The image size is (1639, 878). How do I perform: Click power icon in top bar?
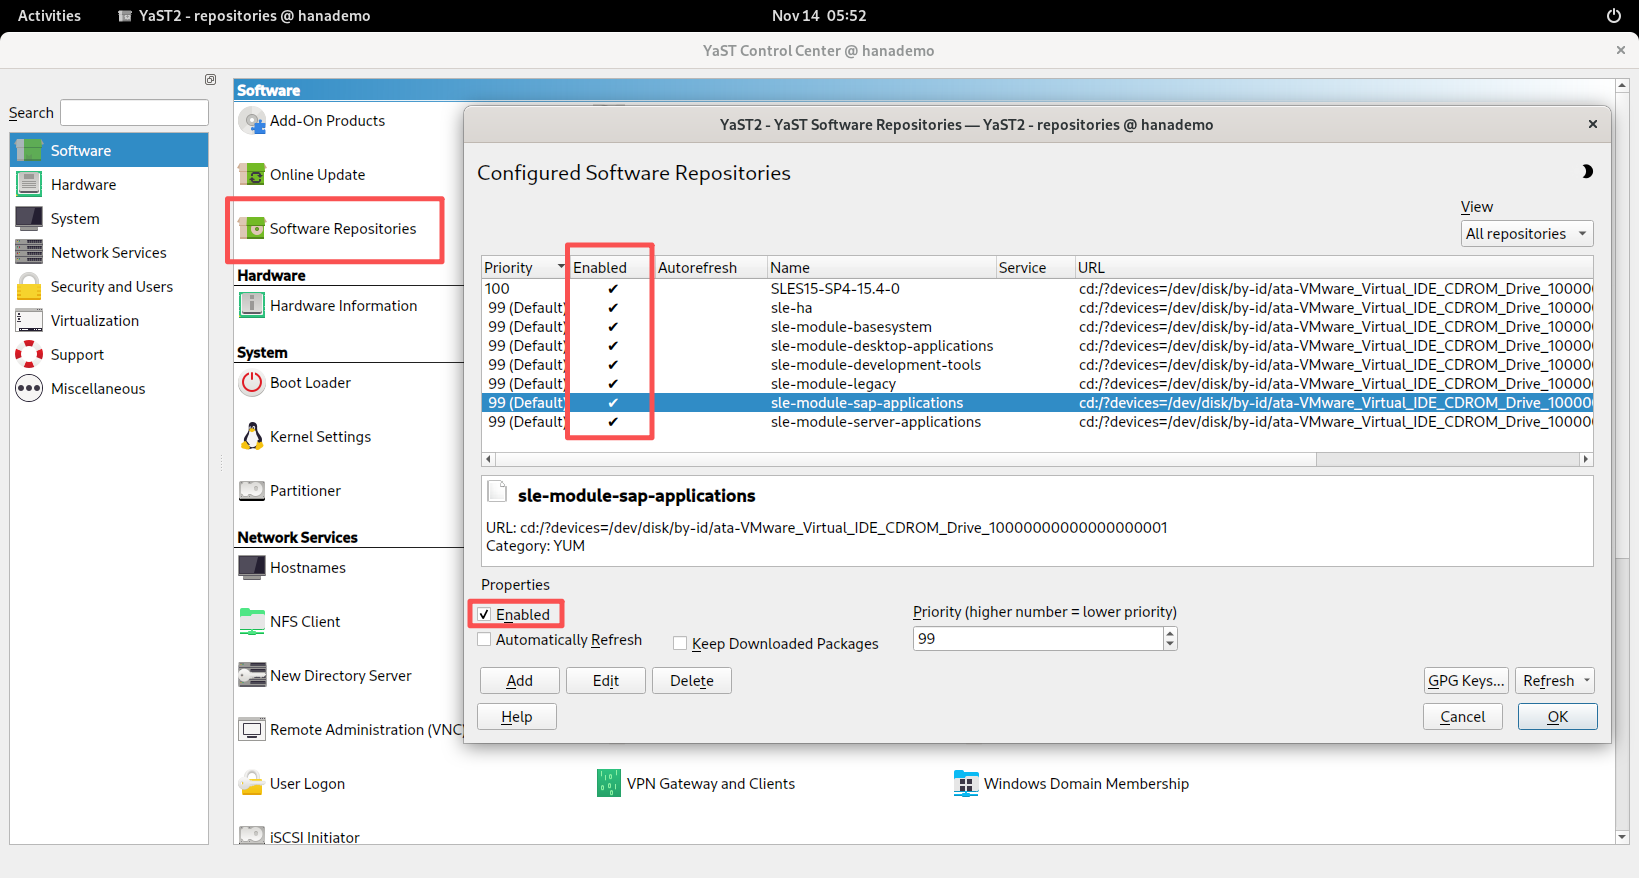coord(1613,16)
